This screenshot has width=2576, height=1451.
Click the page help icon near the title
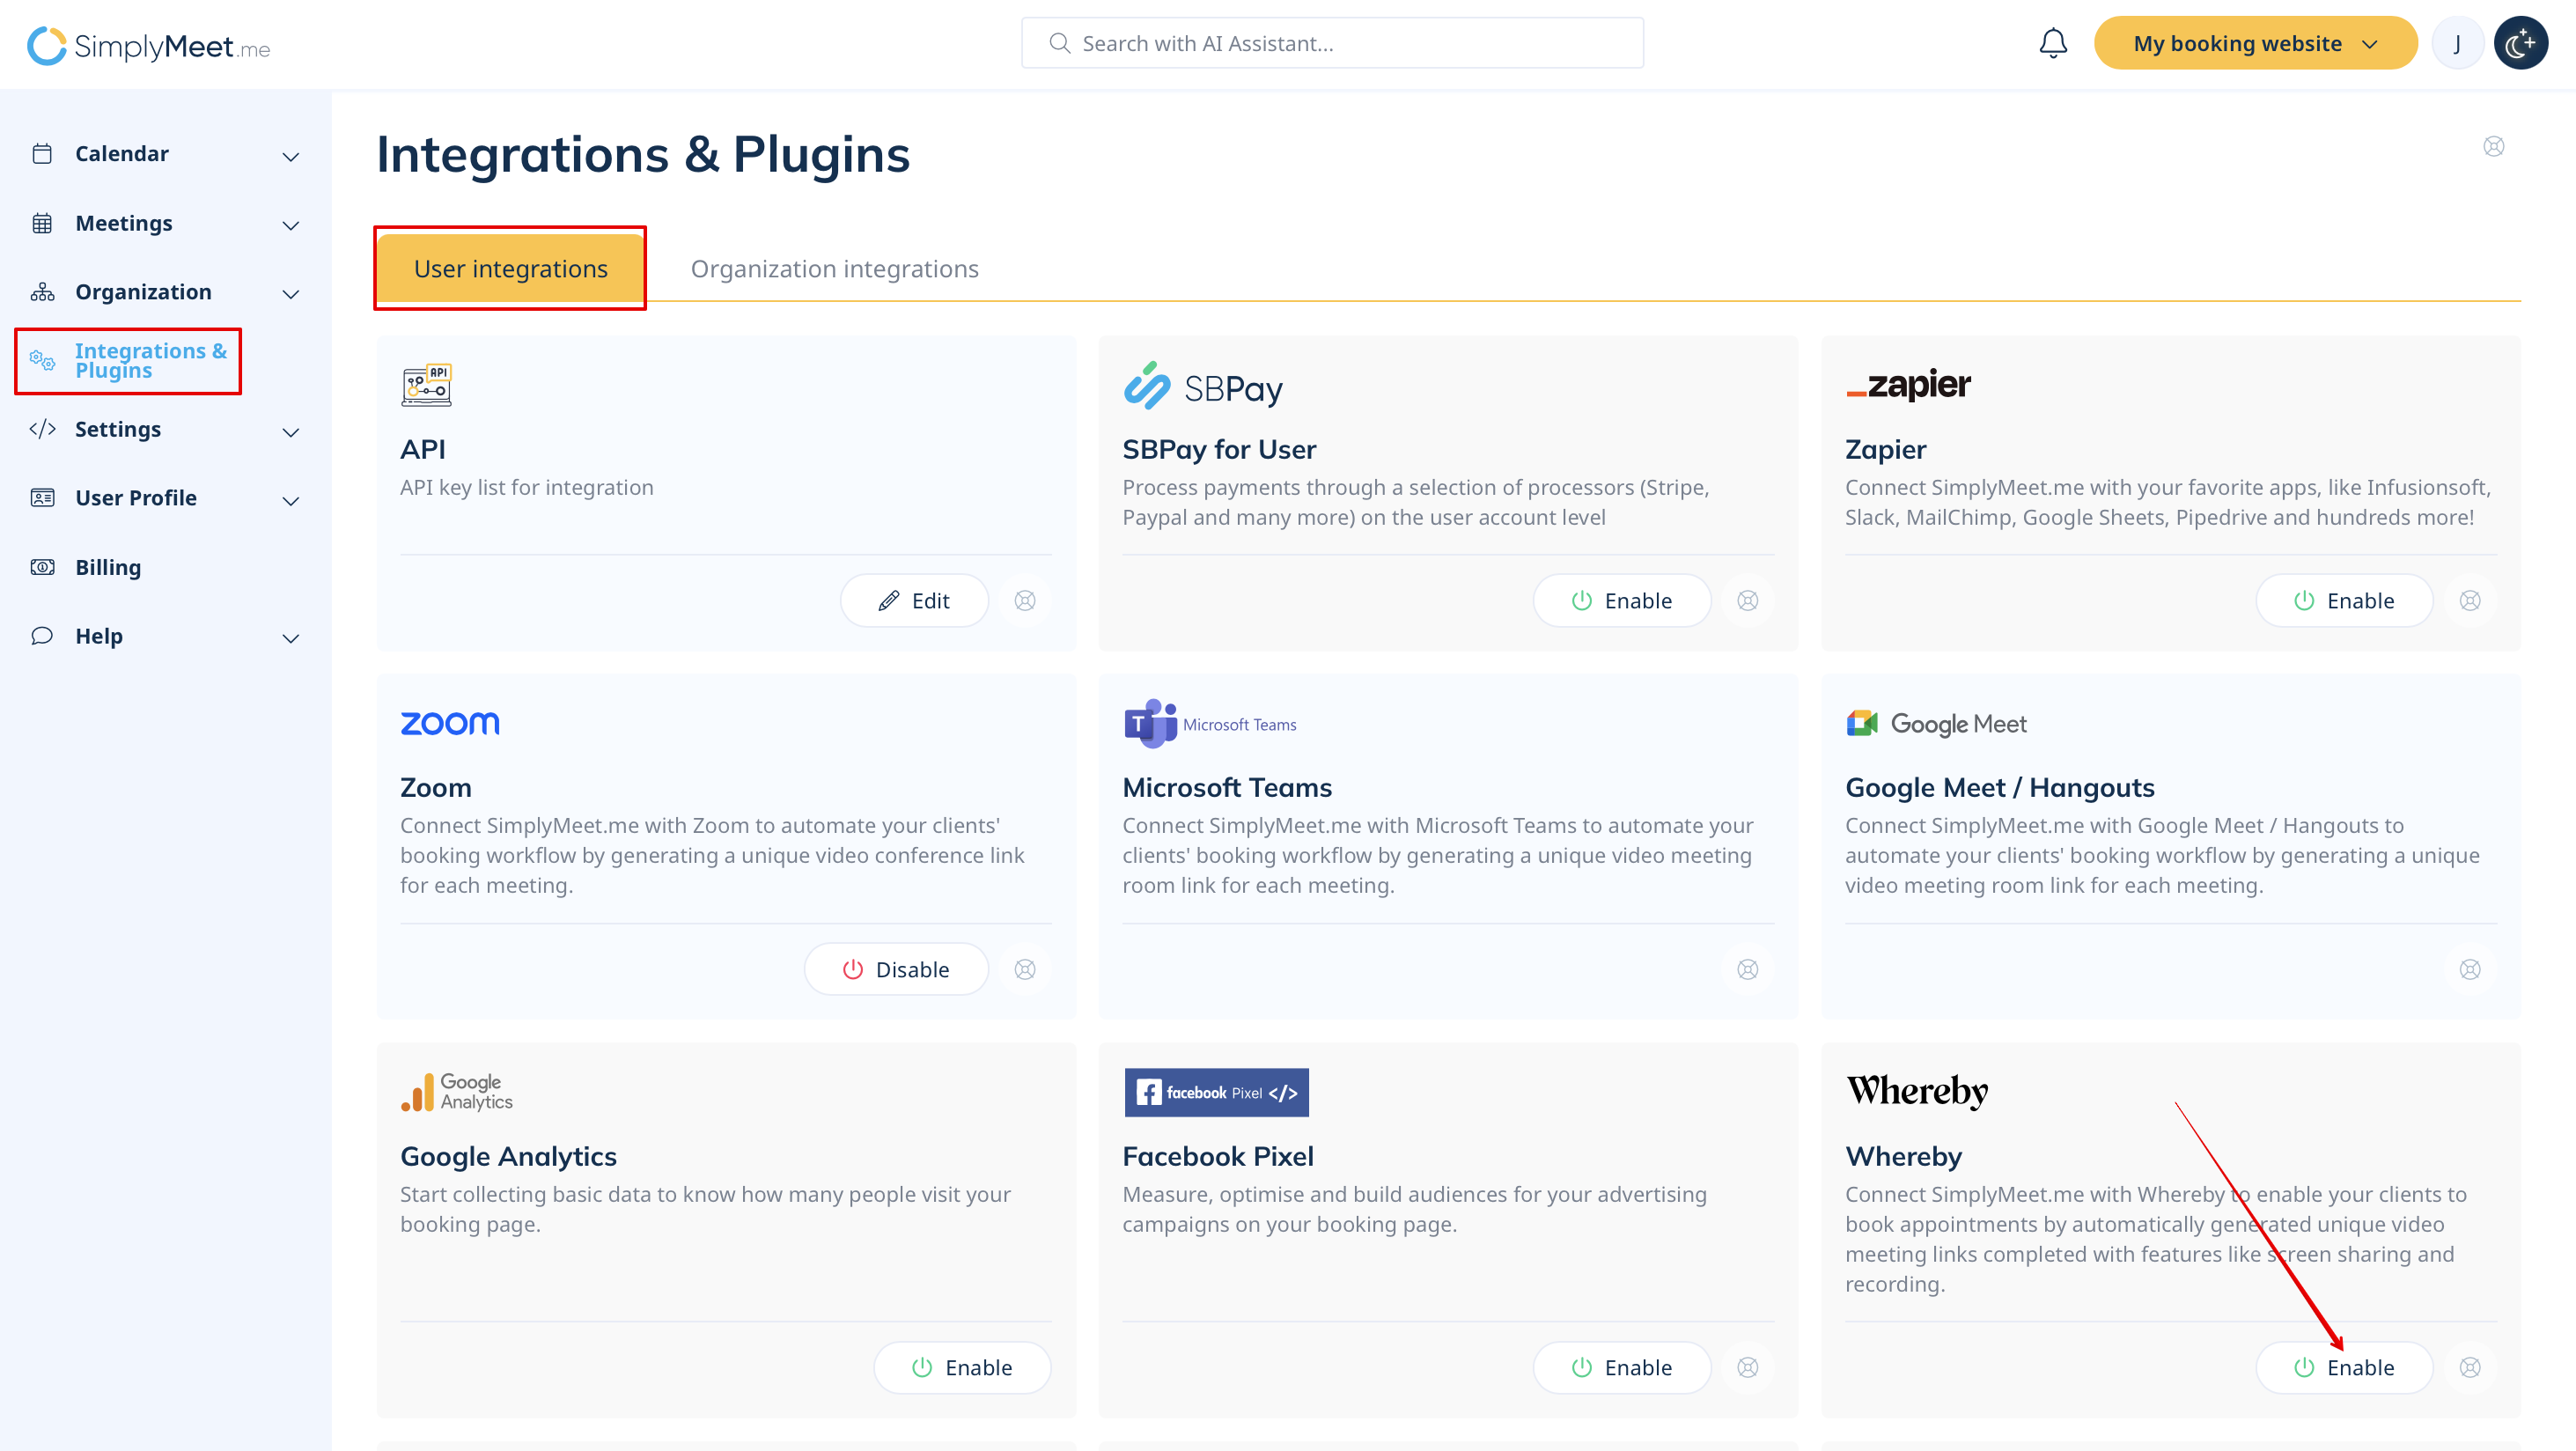(2493, 147)
